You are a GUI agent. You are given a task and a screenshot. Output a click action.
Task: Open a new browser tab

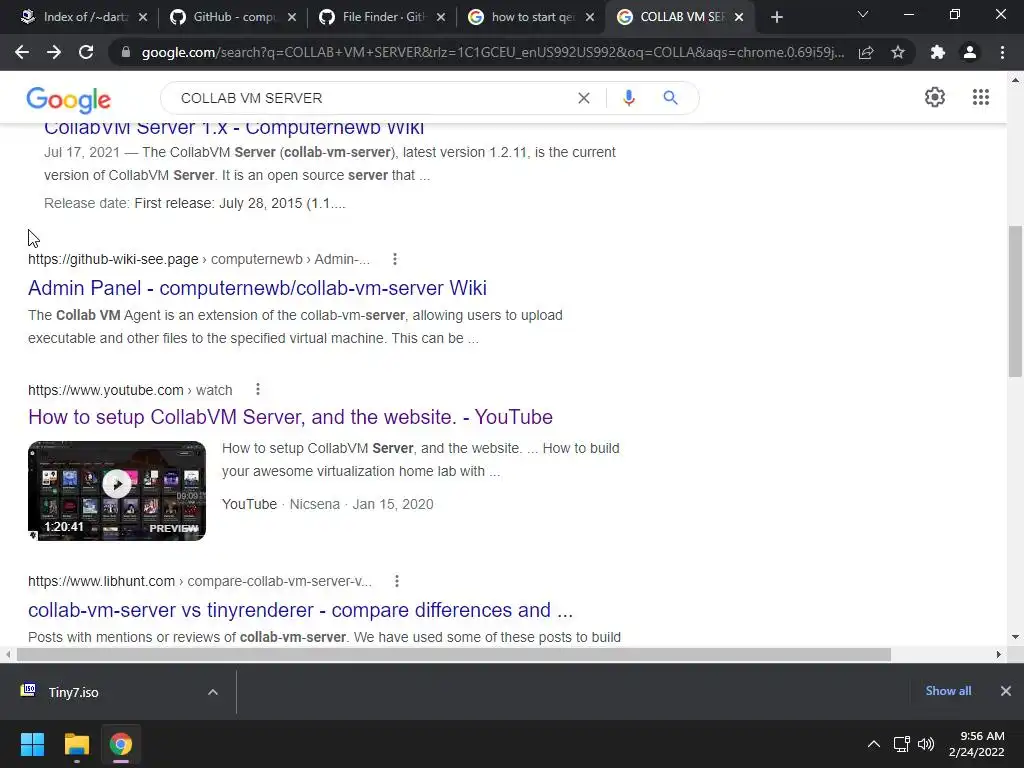tap(776, 17)
